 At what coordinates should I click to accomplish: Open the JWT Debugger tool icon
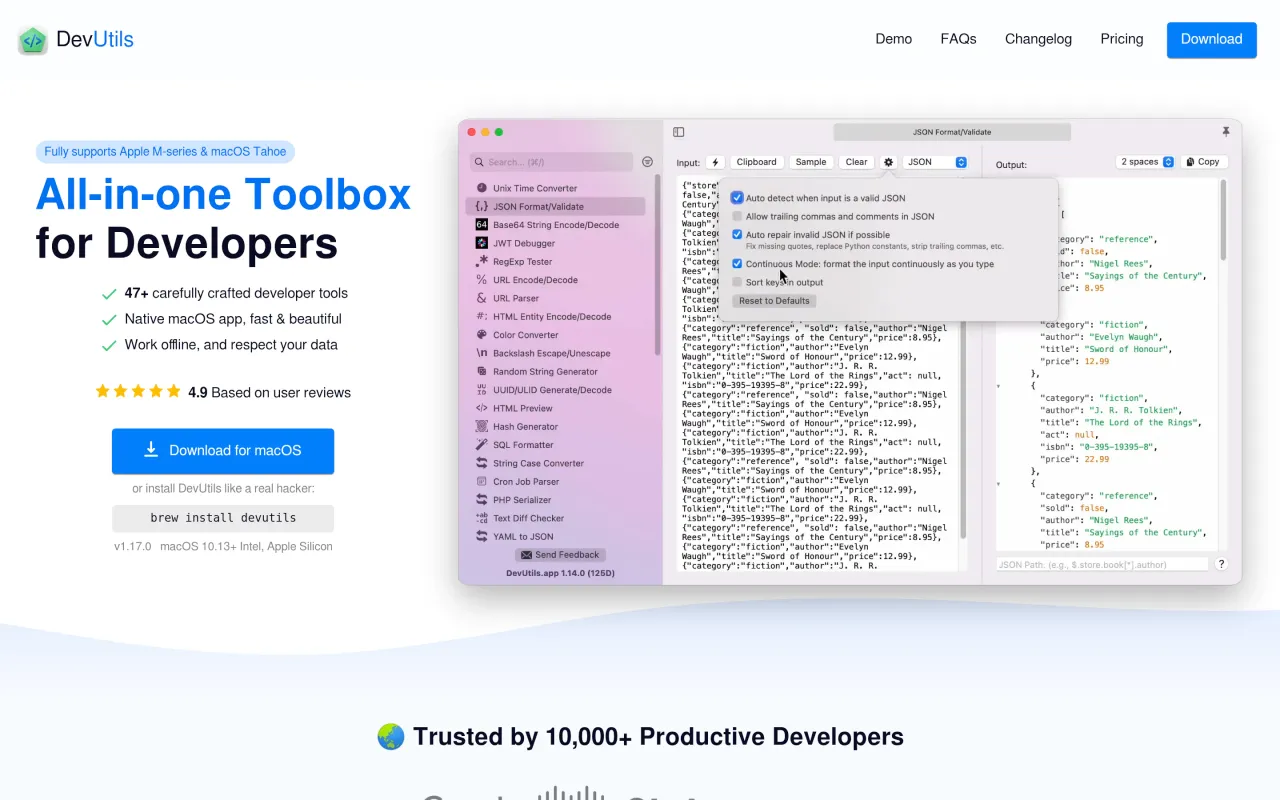coord(482,243)
